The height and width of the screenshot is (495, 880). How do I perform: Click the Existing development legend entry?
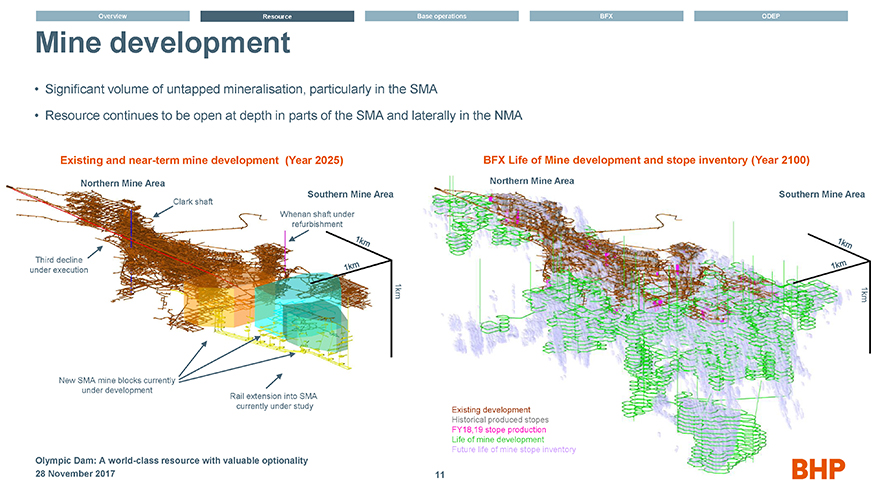coord(491,410)
